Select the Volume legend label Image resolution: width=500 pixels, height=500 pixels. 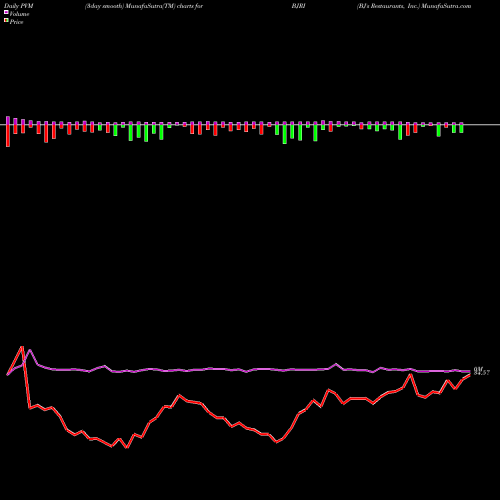(19, 14)
